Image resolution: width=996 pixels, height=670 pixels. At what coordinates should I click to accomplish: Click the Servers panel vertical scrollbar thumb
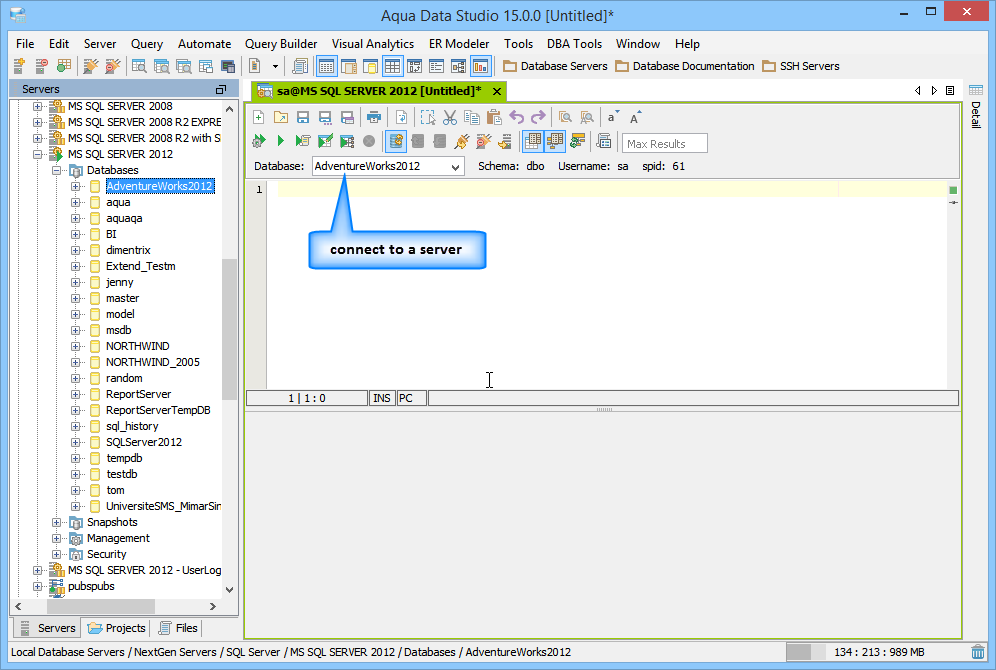click(229, 330)
